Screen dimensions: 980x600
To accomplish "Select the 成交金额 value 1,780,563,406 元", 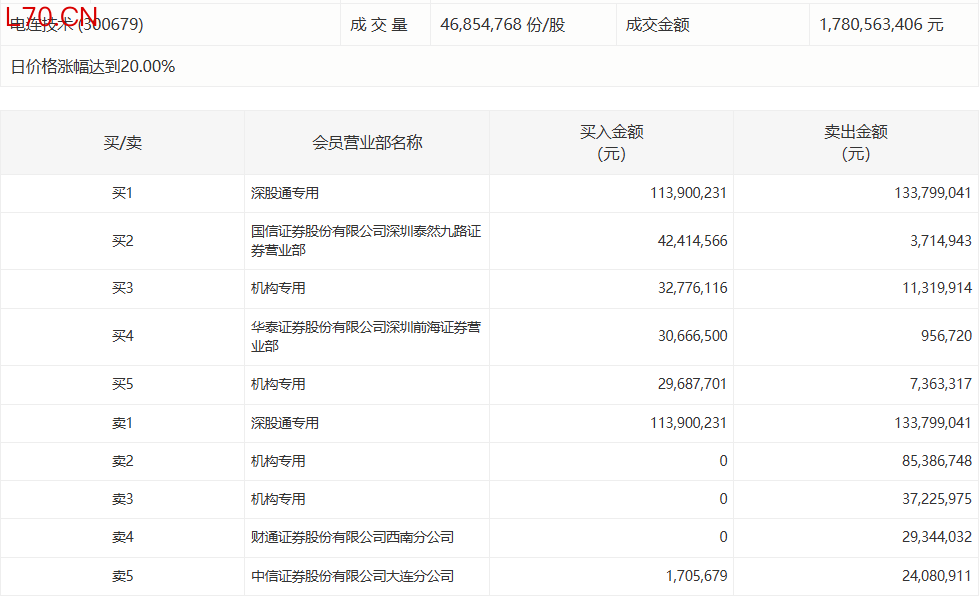I will (880, 25).
